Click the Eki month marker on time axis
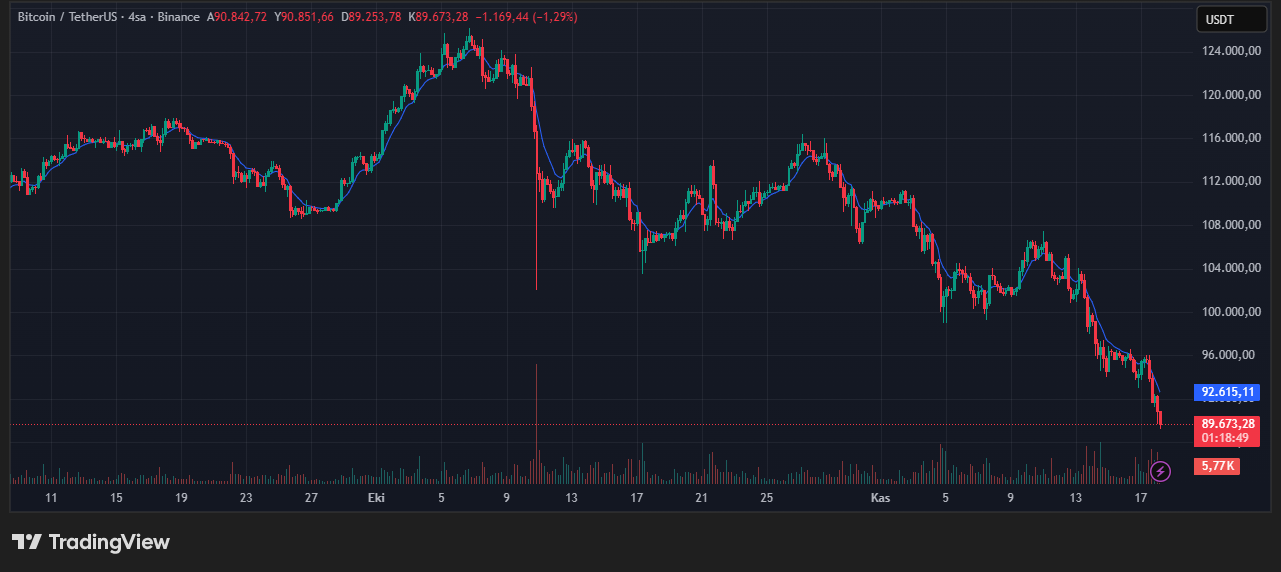The image size is (1281, 572). pyautogui.click(x=376, y=498)
